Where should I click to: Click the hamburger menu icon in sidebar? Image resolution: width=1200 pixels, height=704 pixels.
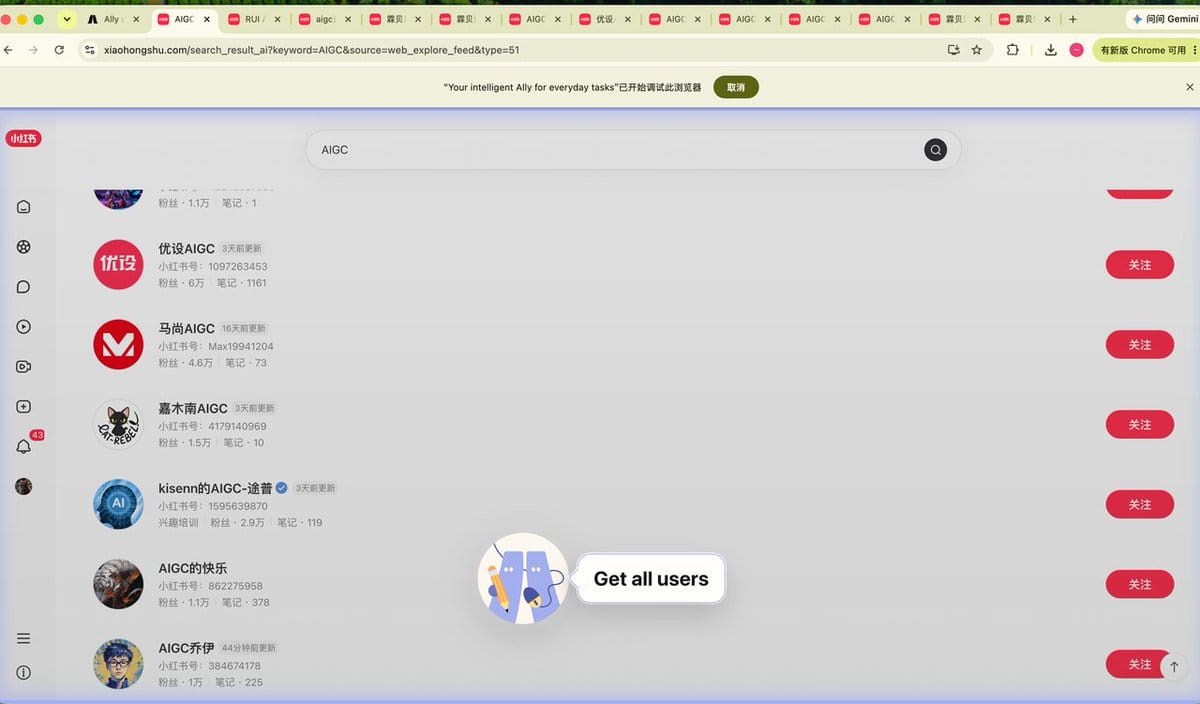point(24,638)
